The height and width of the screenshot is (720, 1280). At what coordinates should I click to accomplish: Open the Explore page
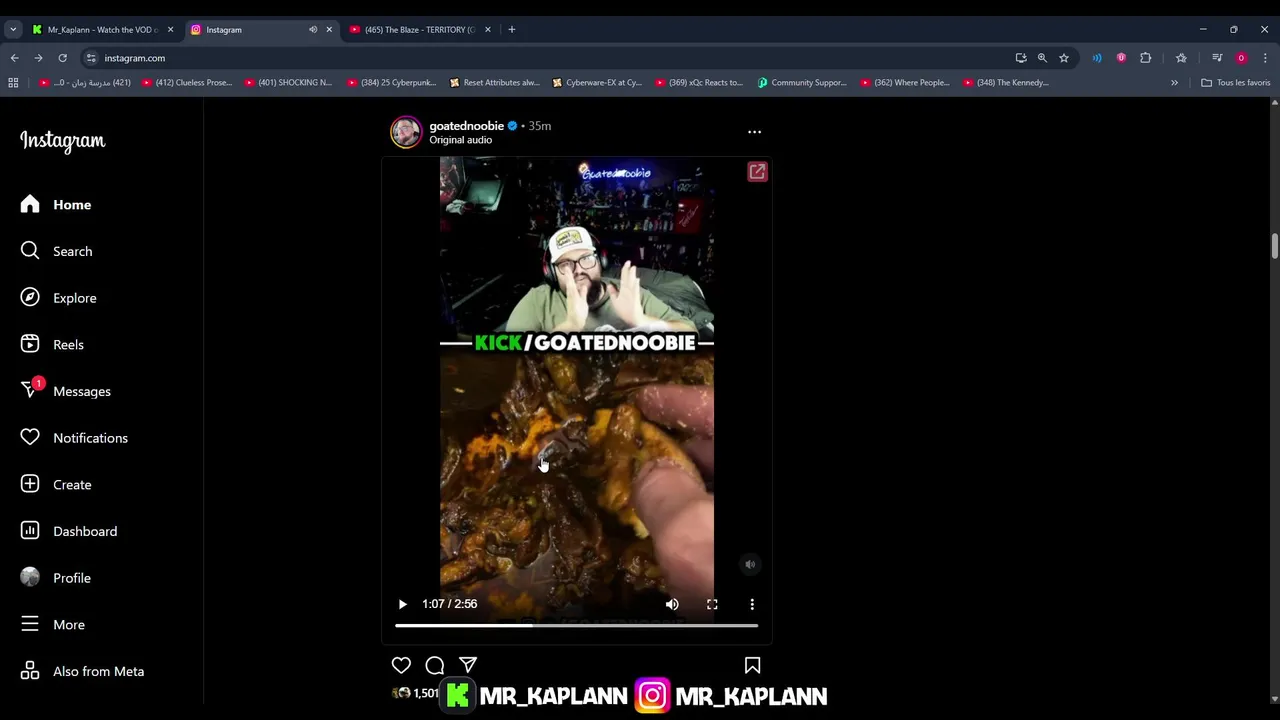click(x=58, y=298)
